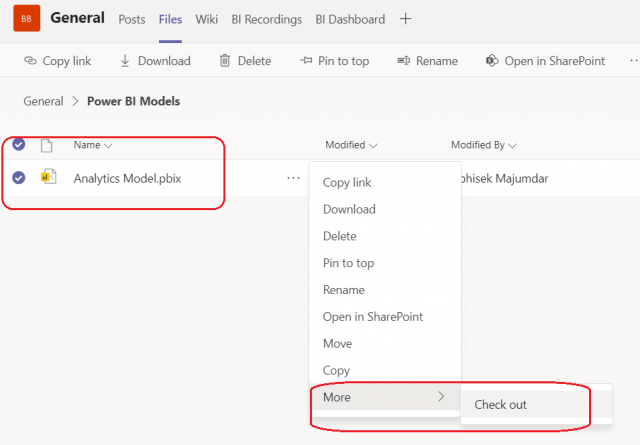Click the Delete toolbar label
The width and height of the screenshot is (640, 445).
click(x=254, y=61)
